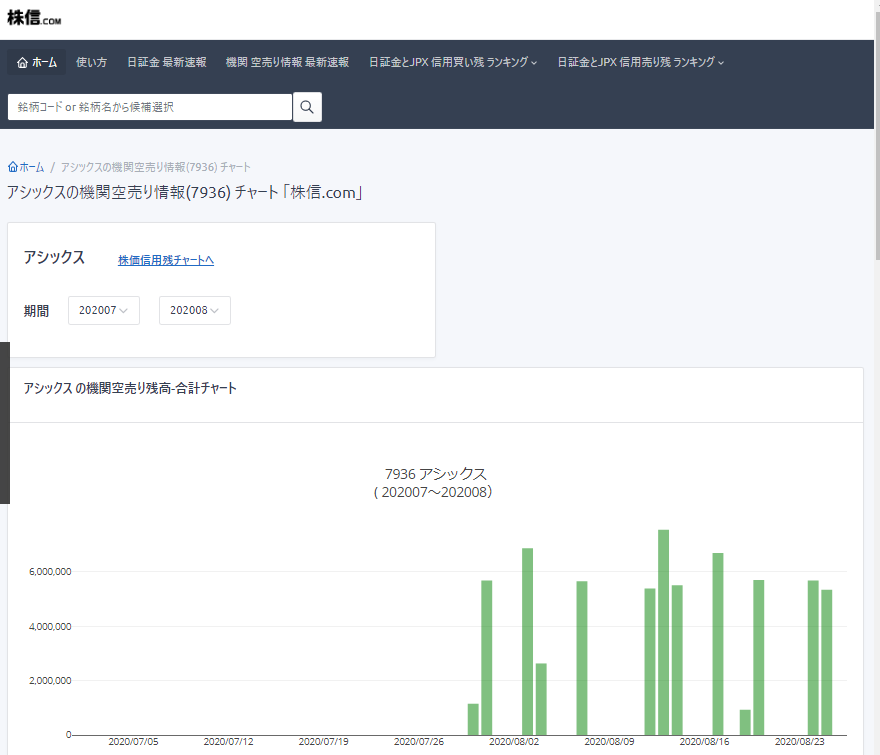Click the dark tab on left edge
Viewport: 880px width, 755px height.
pyautogui.click(x=4, y=422)
